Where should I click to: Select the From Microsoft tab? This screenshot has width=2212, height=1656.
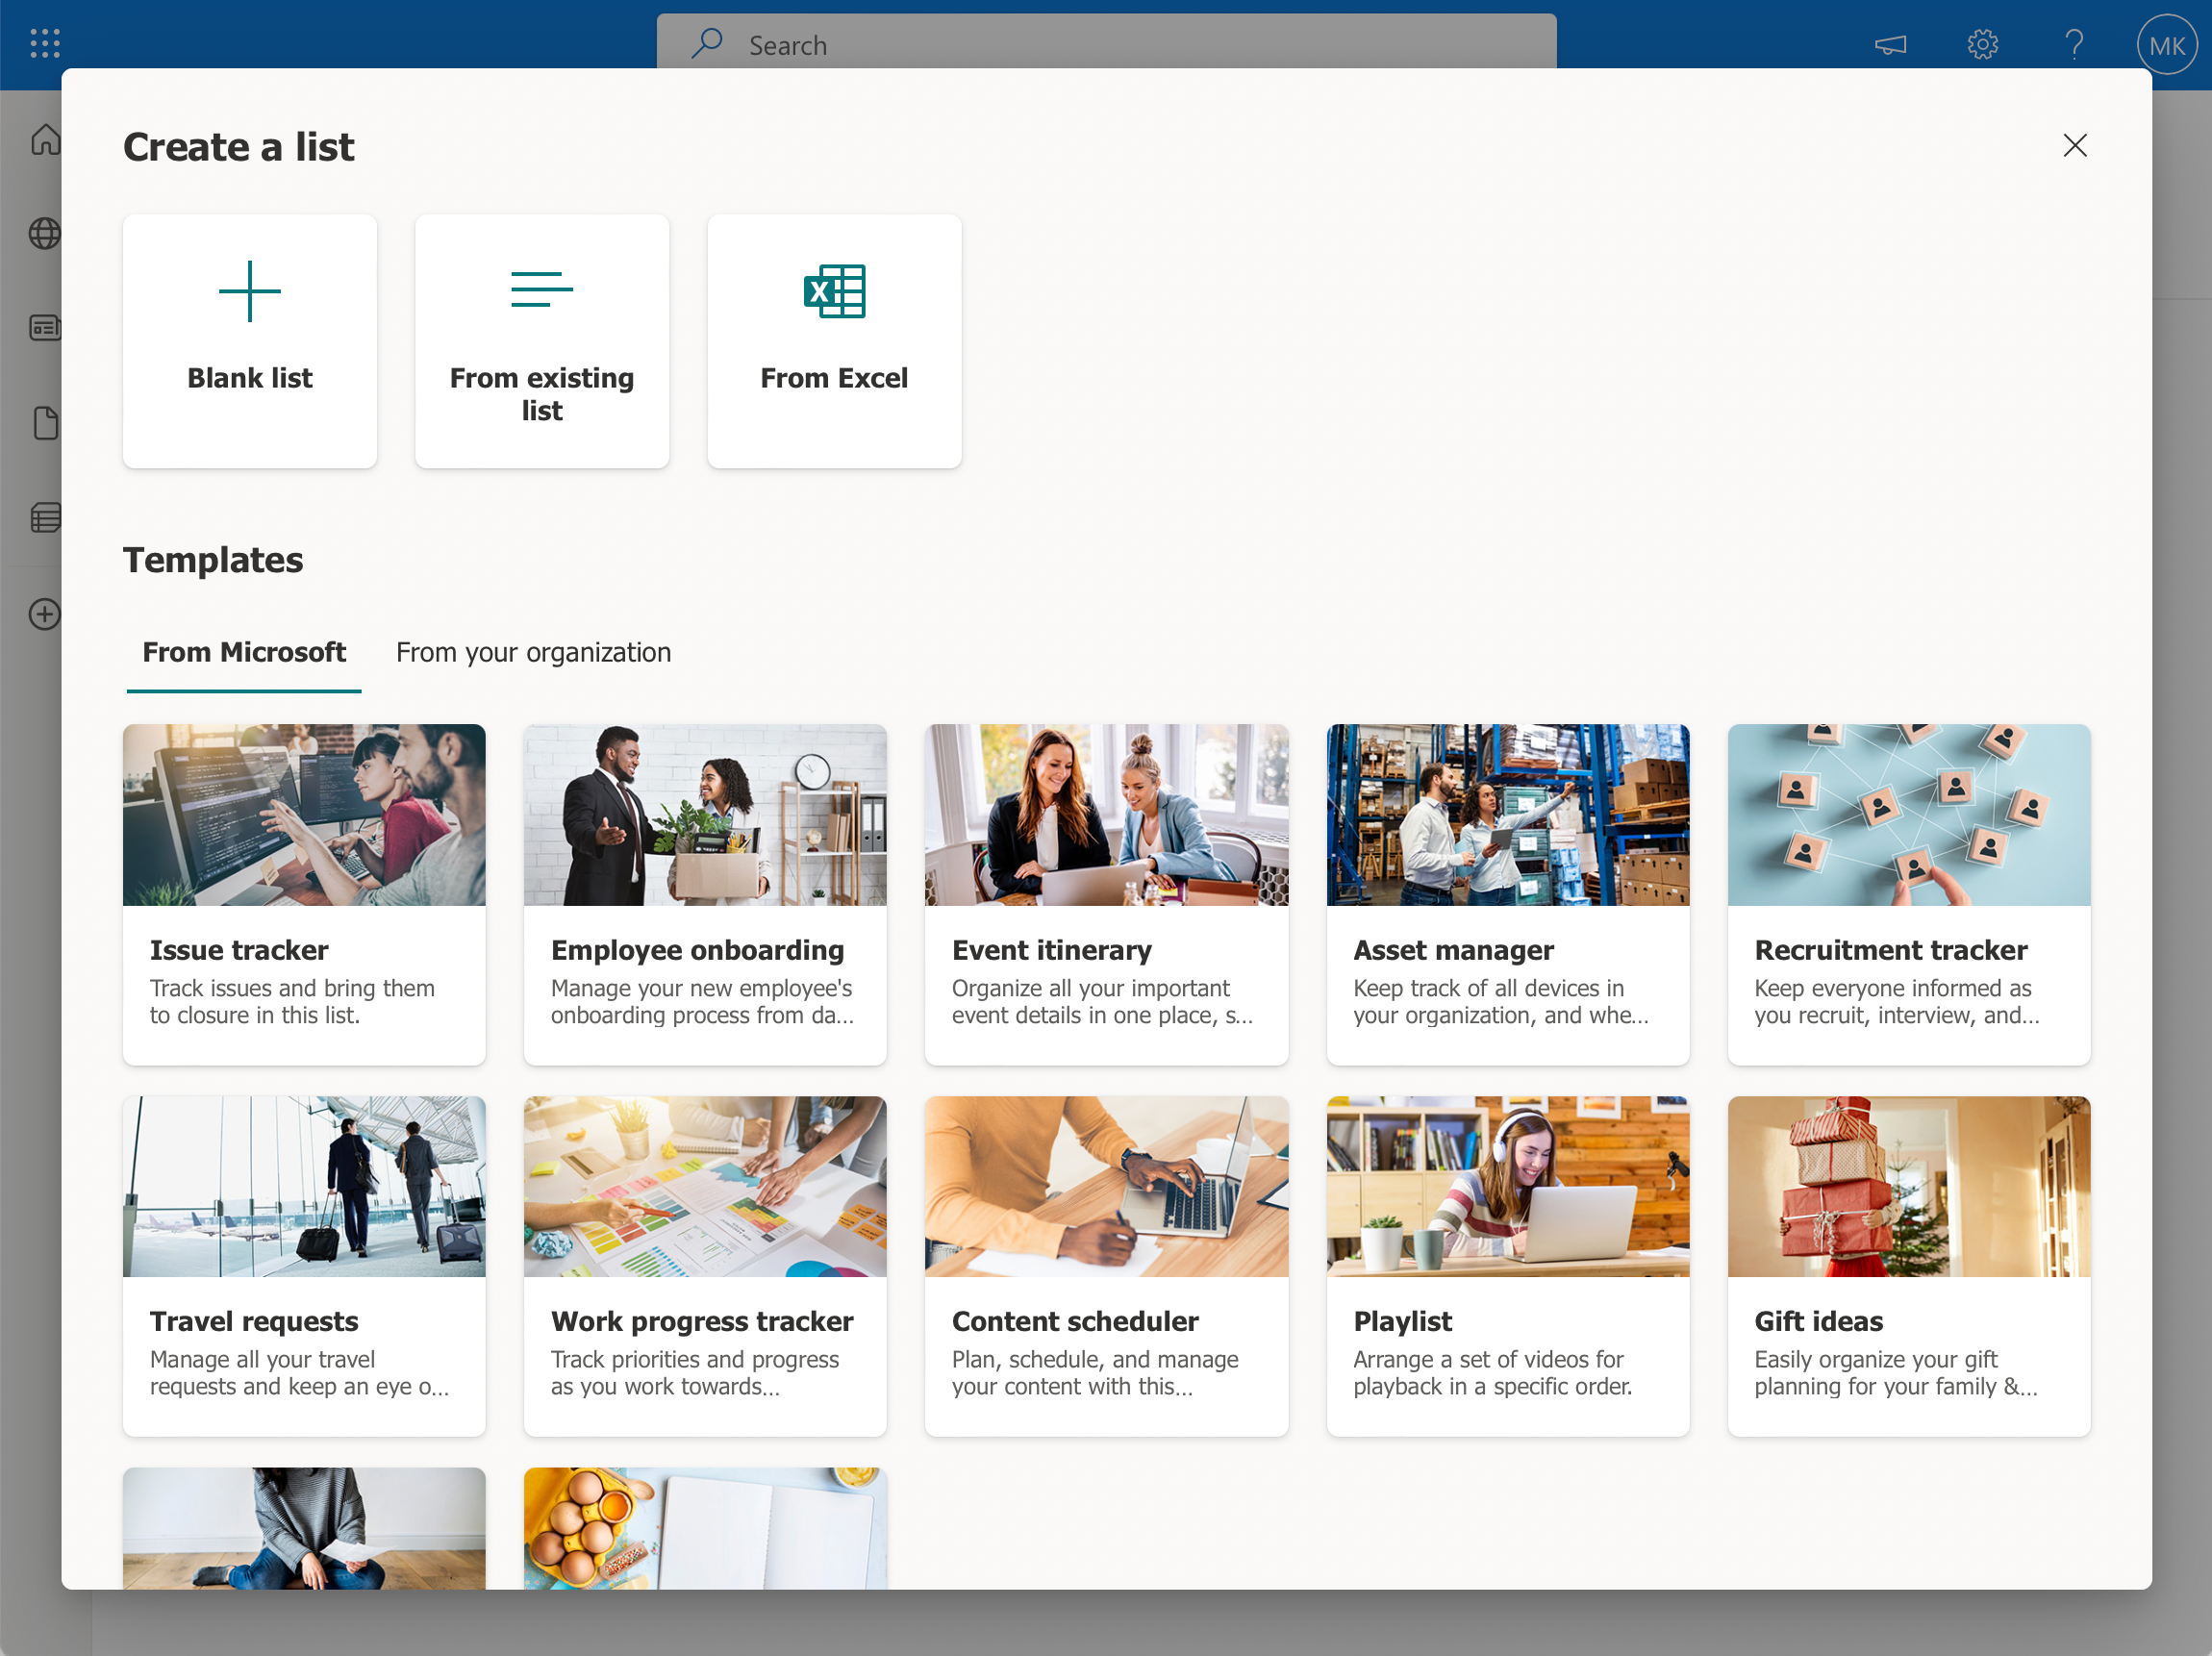(x=243, y=652)
